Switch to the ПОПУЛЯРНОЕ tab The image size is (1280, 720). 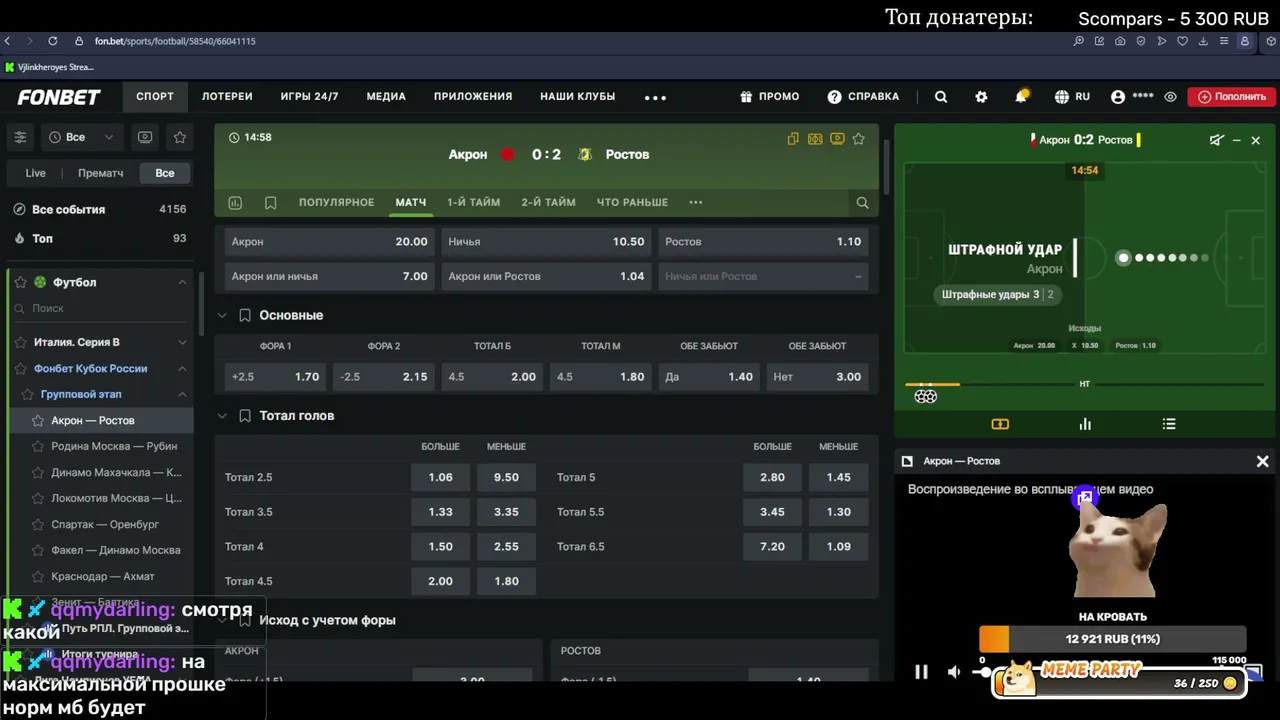point(336,202)
